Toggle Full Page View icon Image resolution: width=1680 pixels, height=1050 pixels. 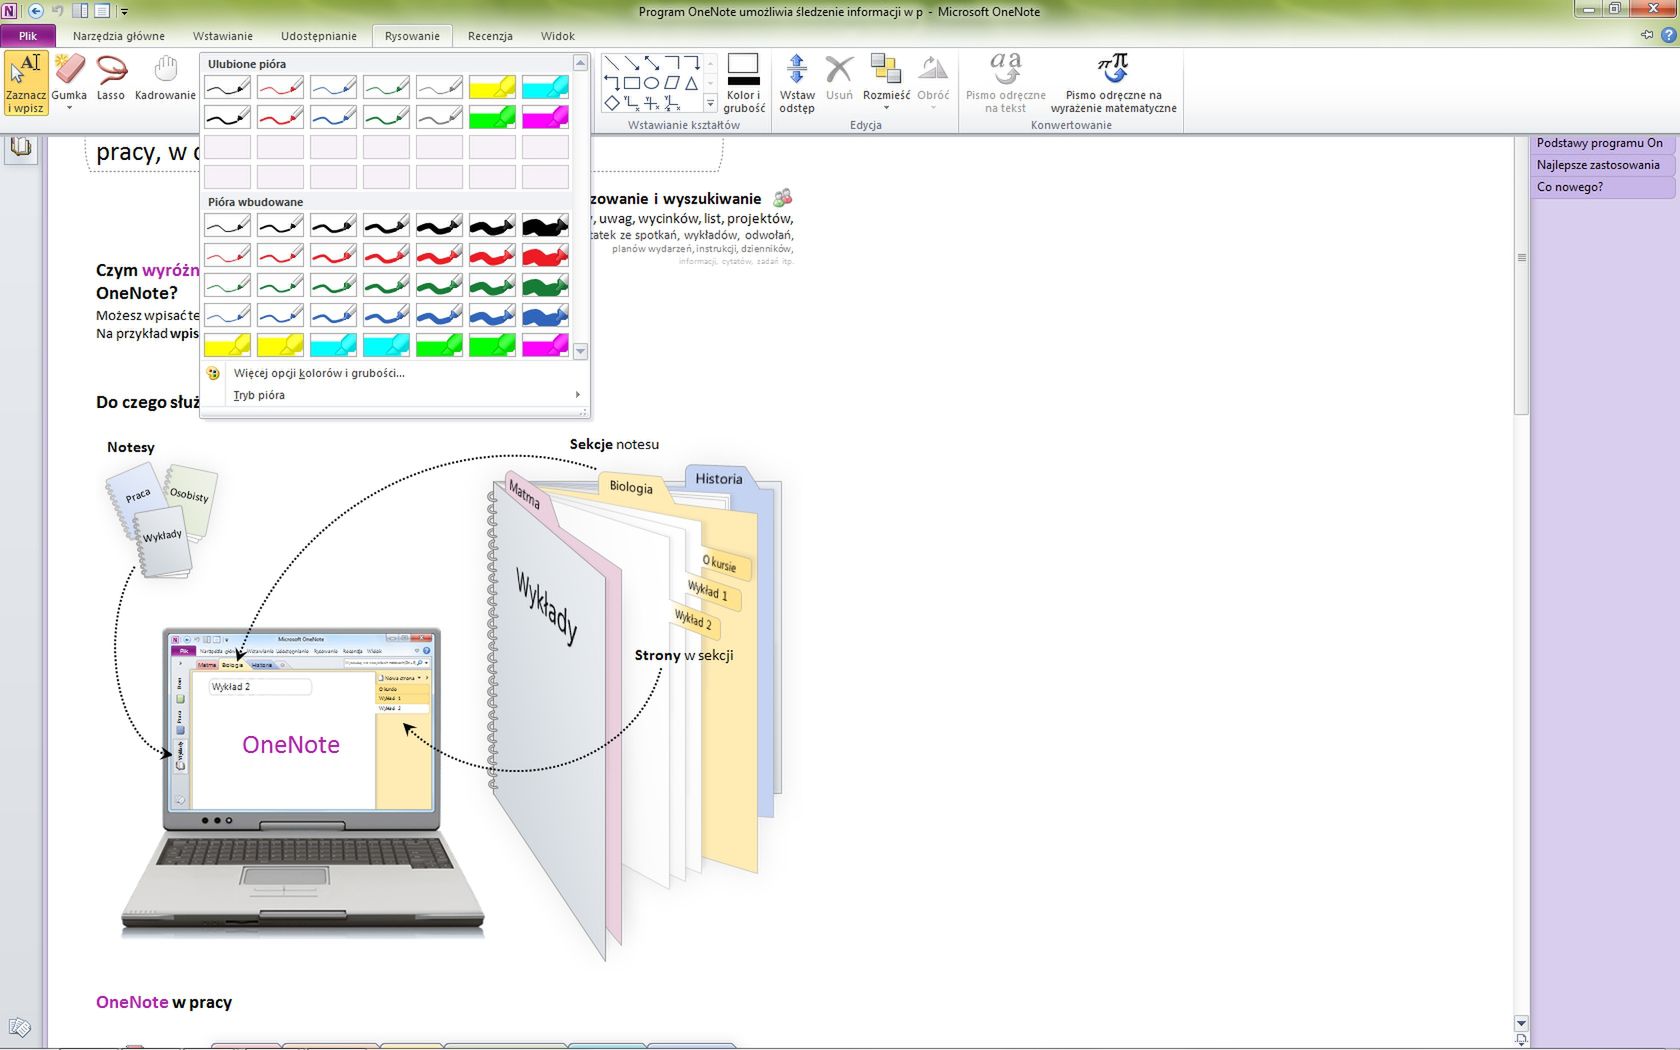tap(102, 11)
